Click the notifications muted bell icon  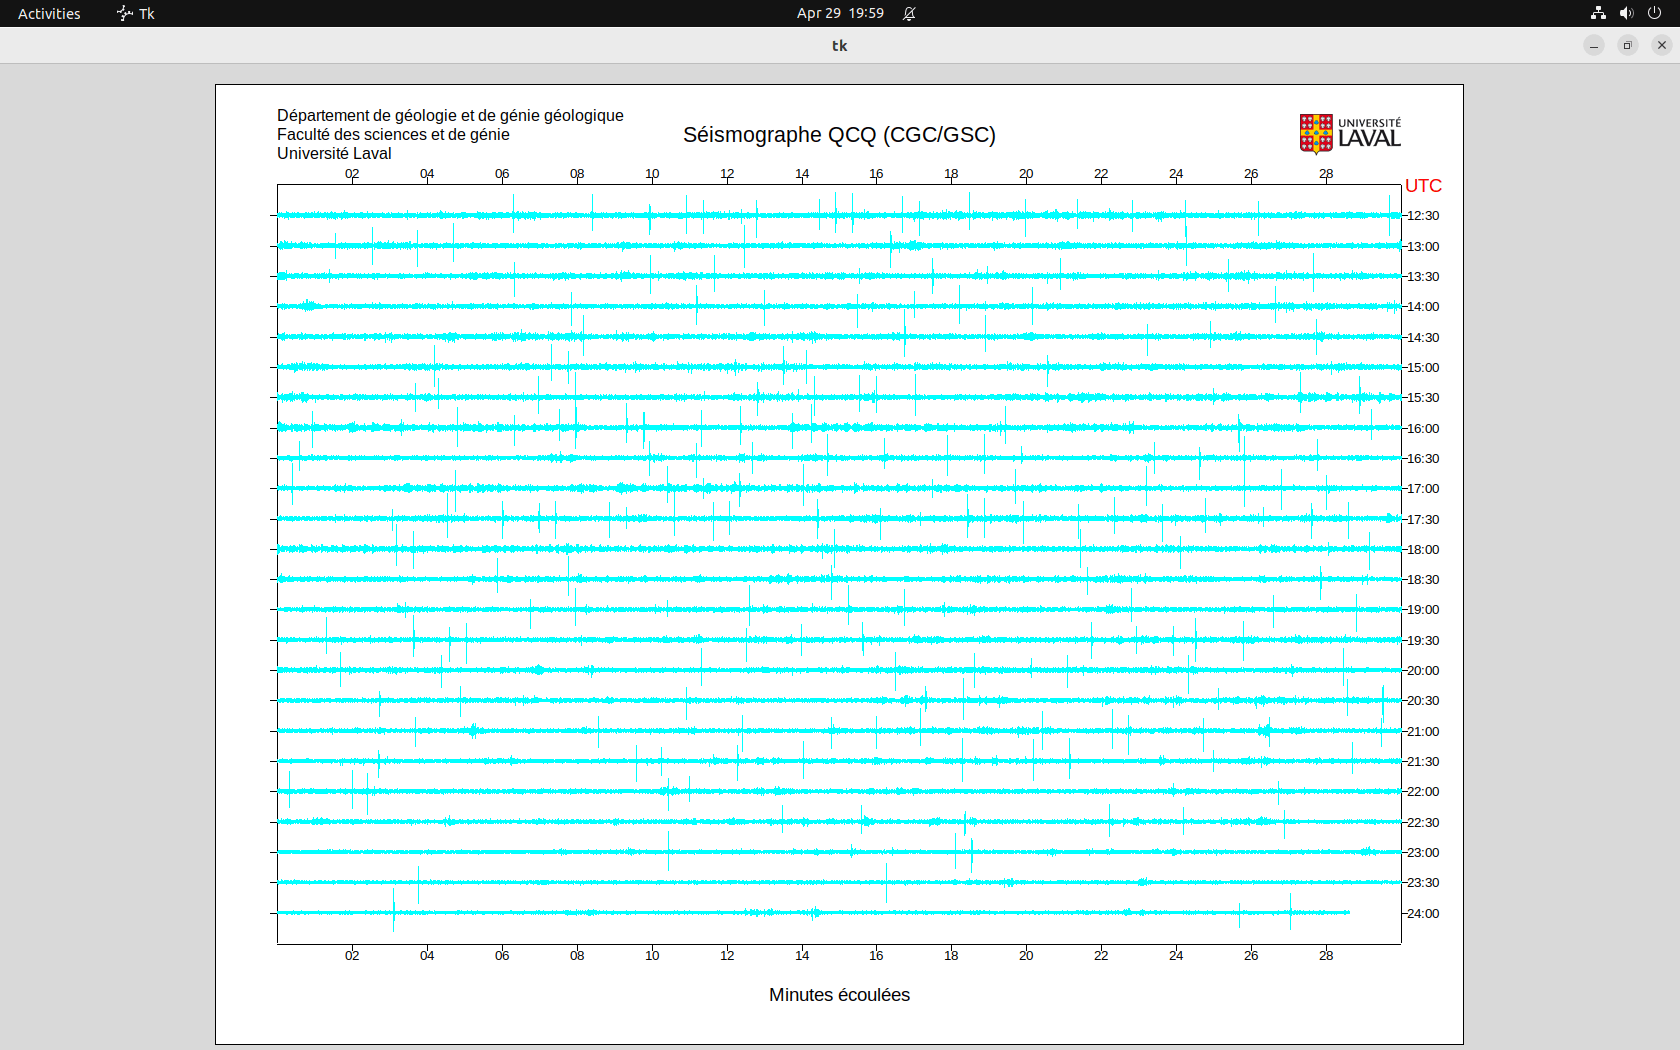click(x=909, y=13)
